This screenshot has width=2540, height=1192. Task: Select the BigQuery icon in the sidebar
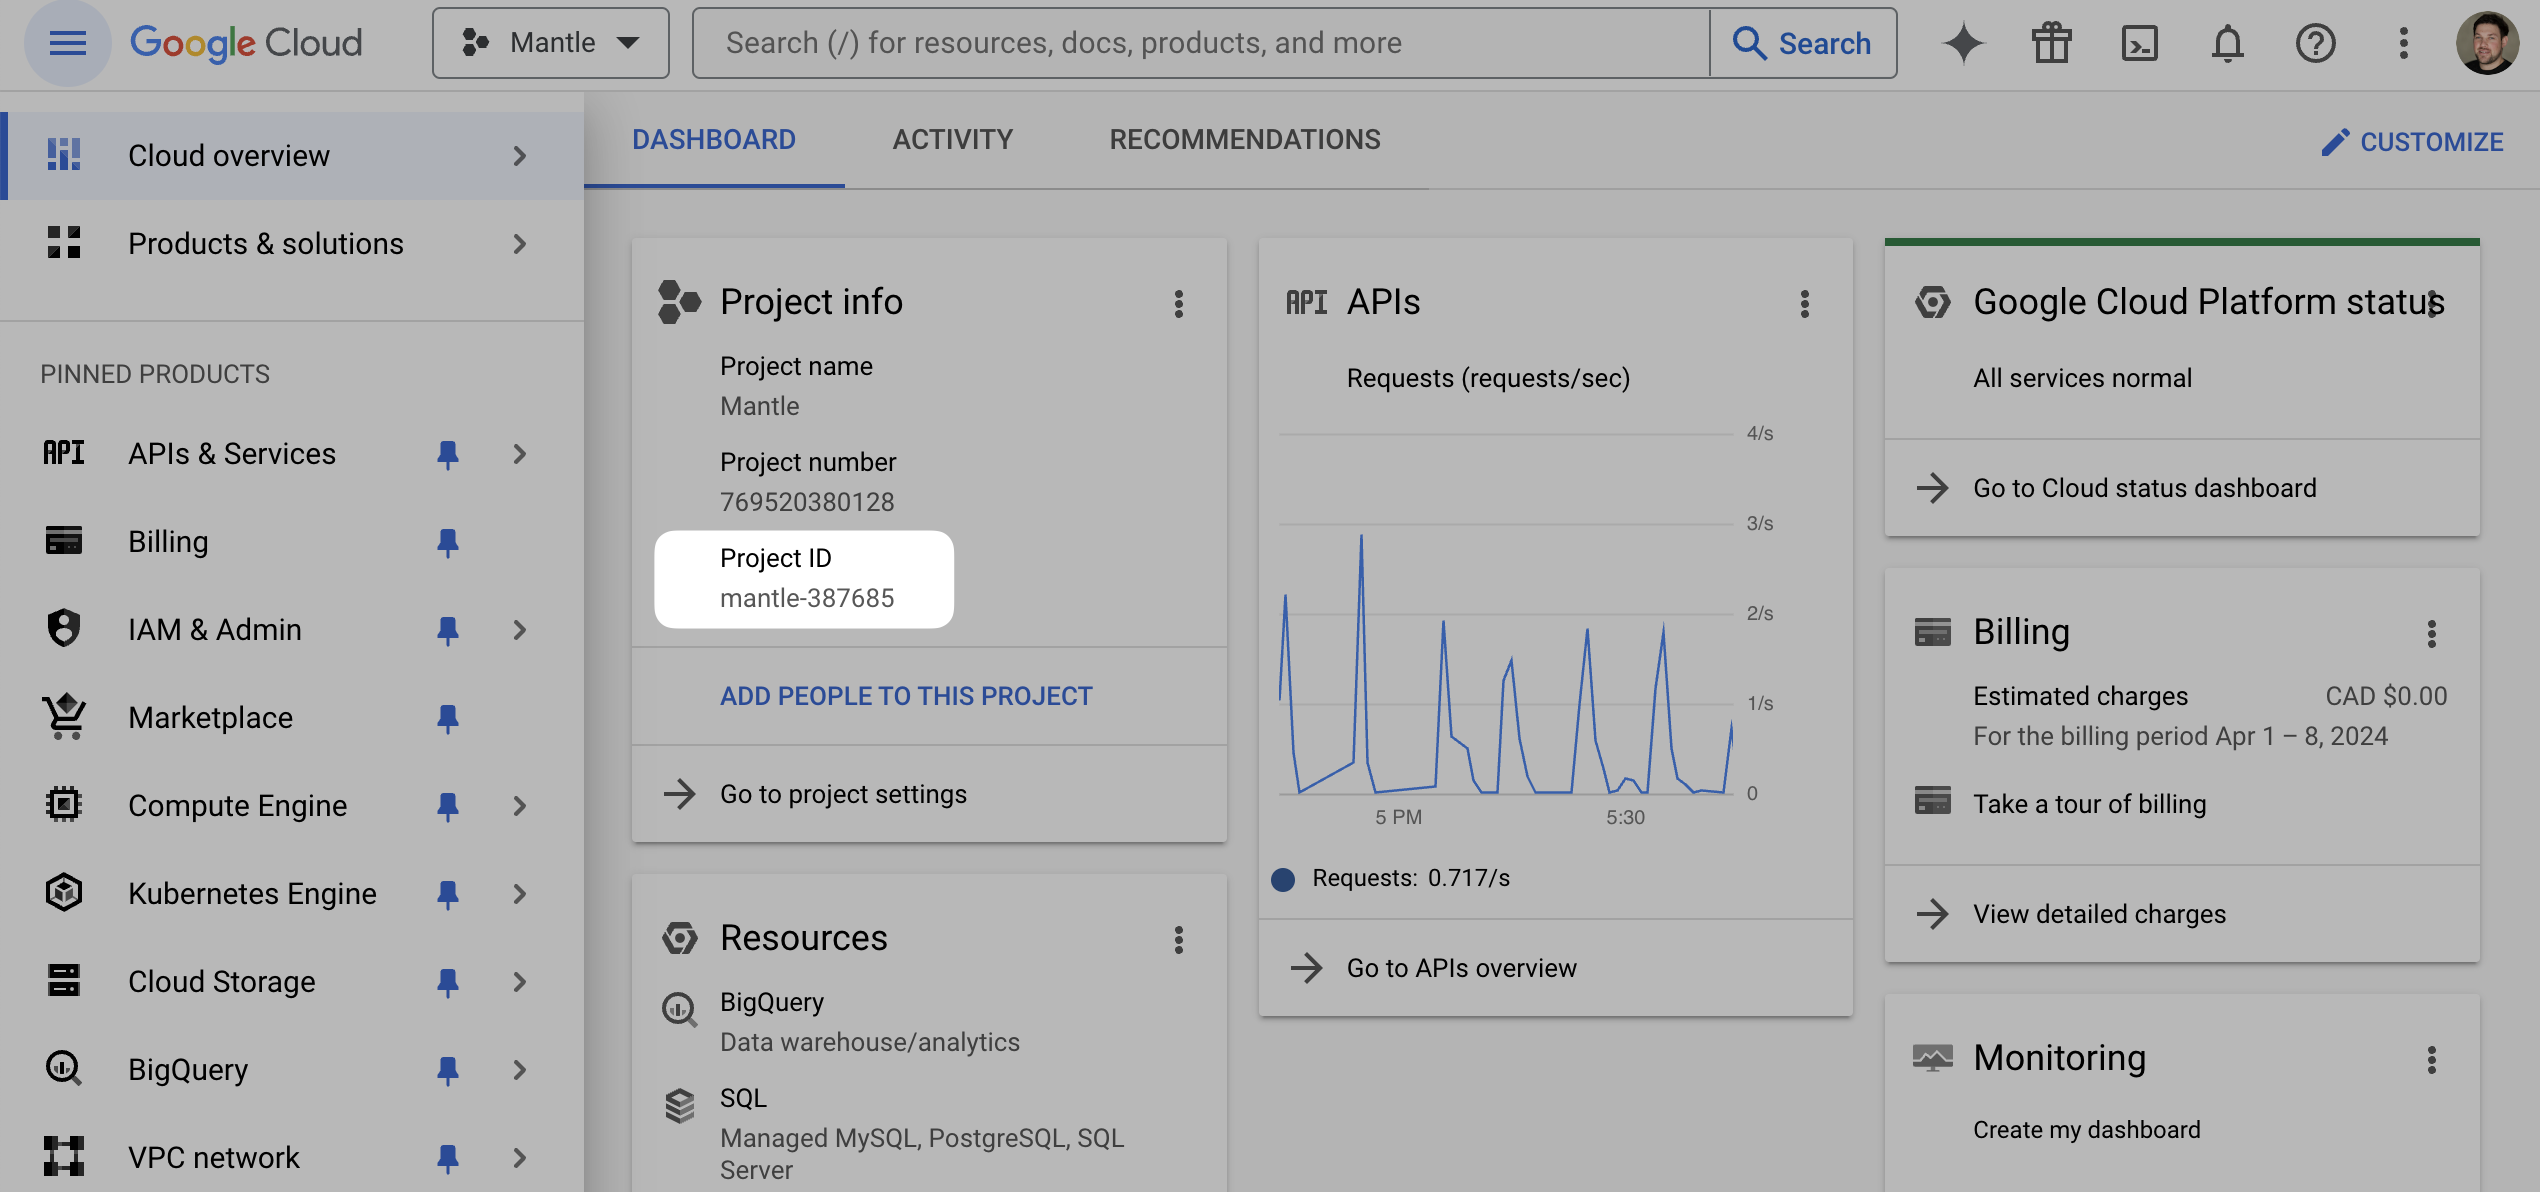point(64,1069)
